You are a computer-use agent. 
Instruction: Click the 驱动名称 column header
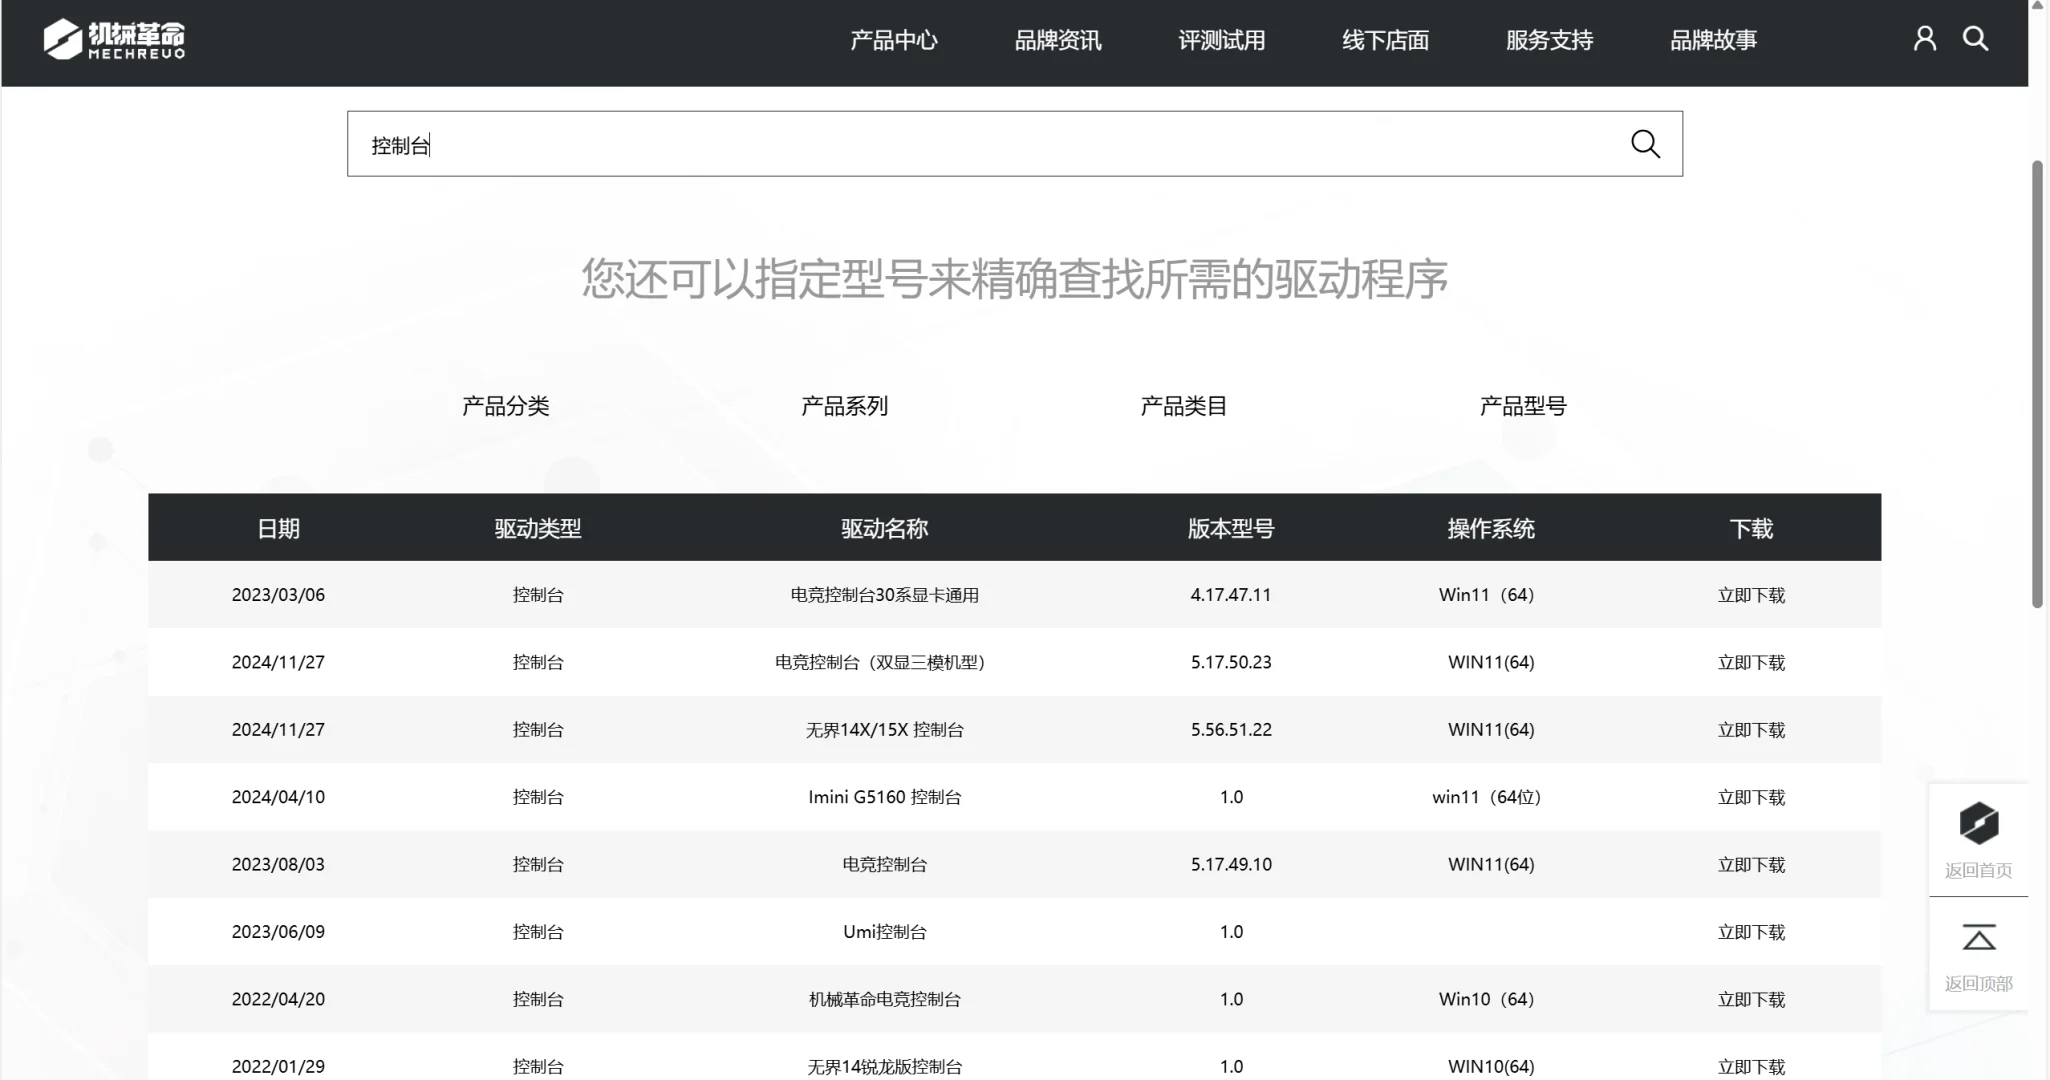coord(885,528)
